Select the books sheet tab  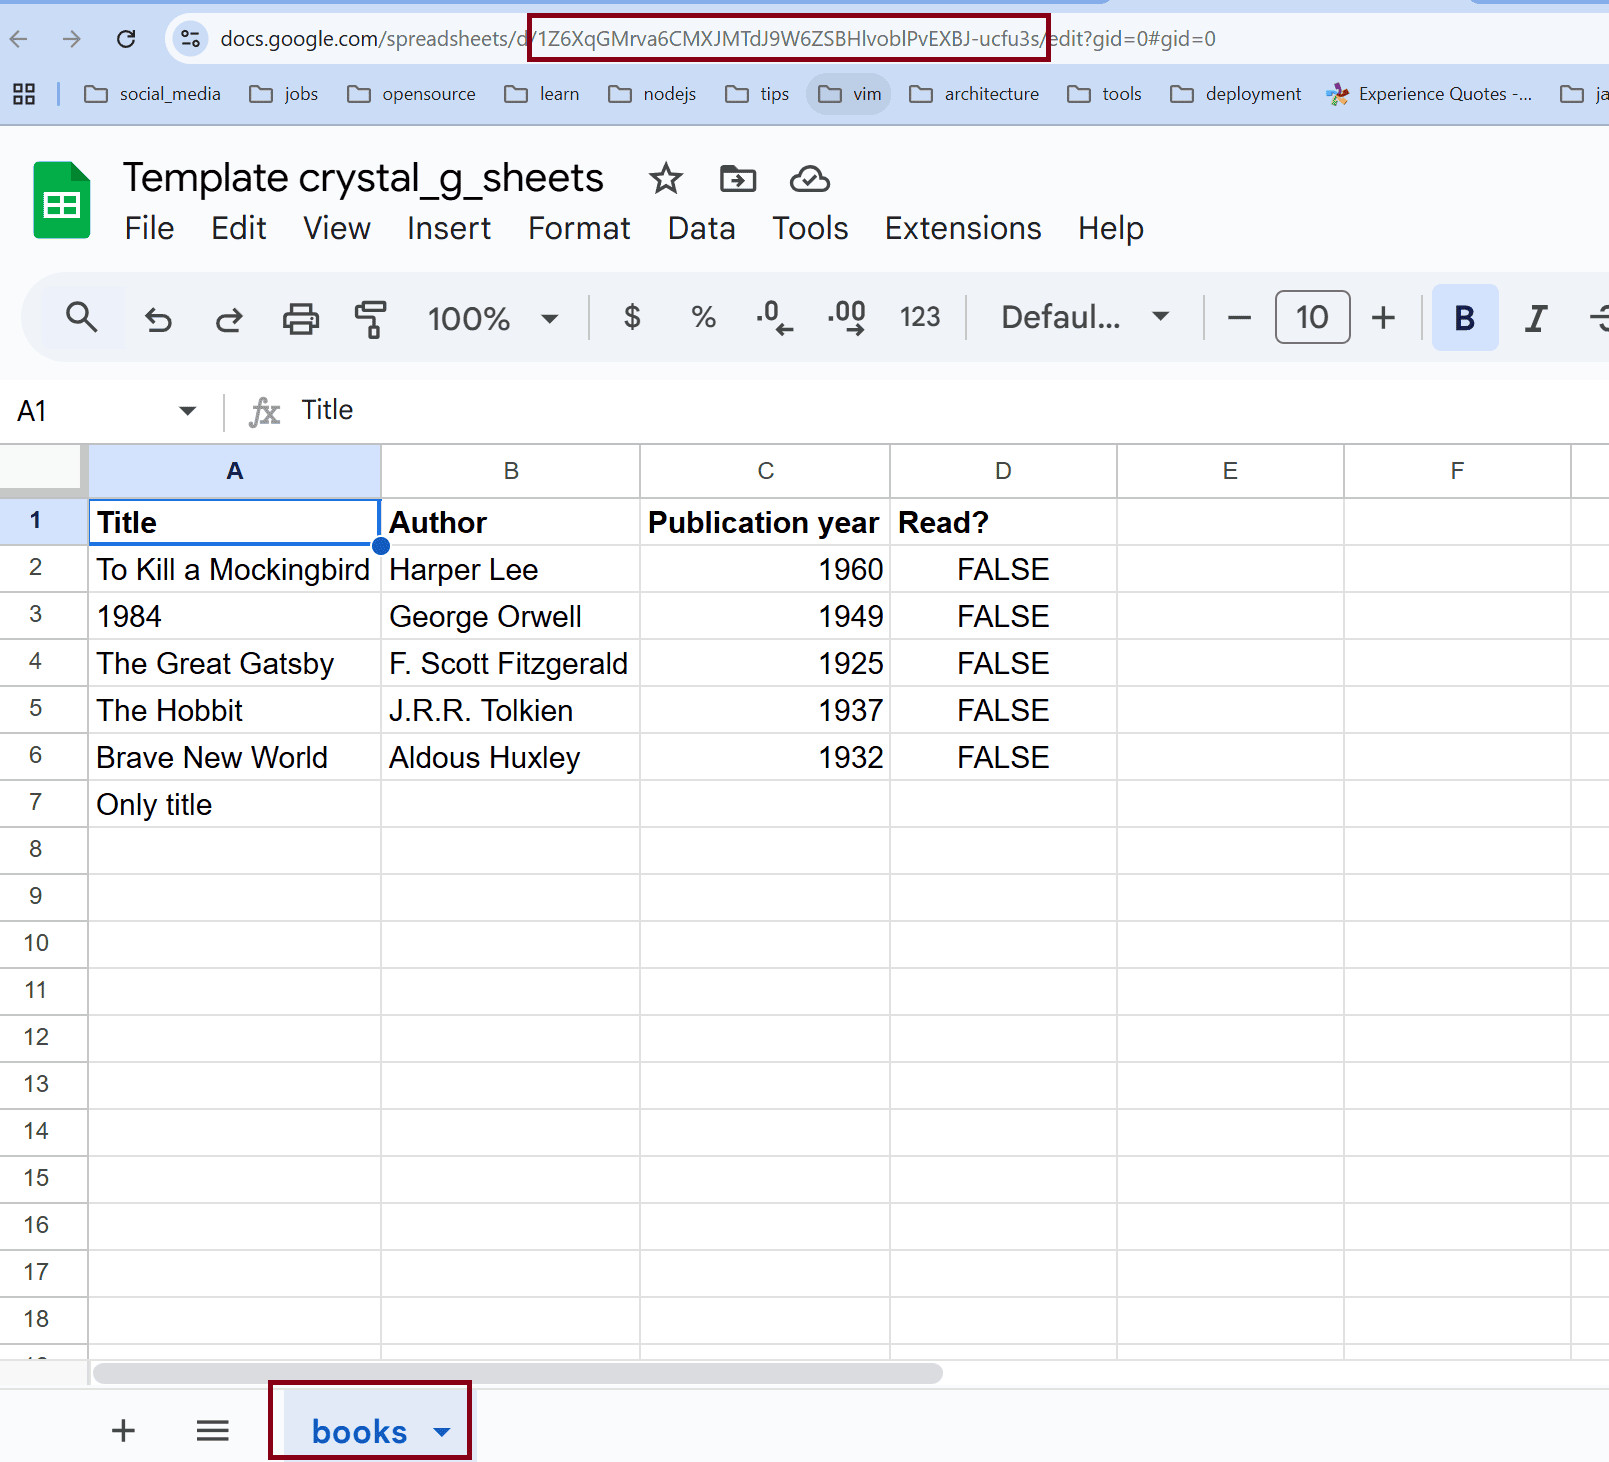359,1432
